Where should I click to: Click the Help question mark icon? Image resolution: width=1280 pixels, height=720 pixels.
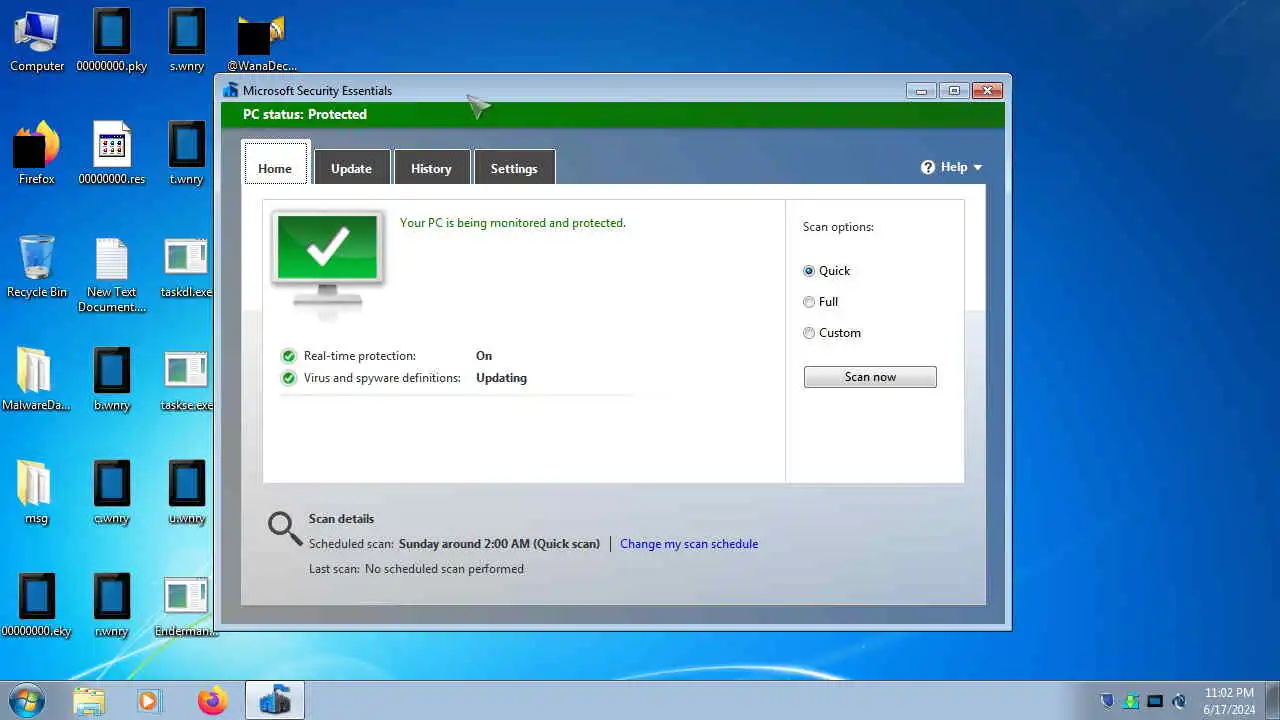click(928, 167)
